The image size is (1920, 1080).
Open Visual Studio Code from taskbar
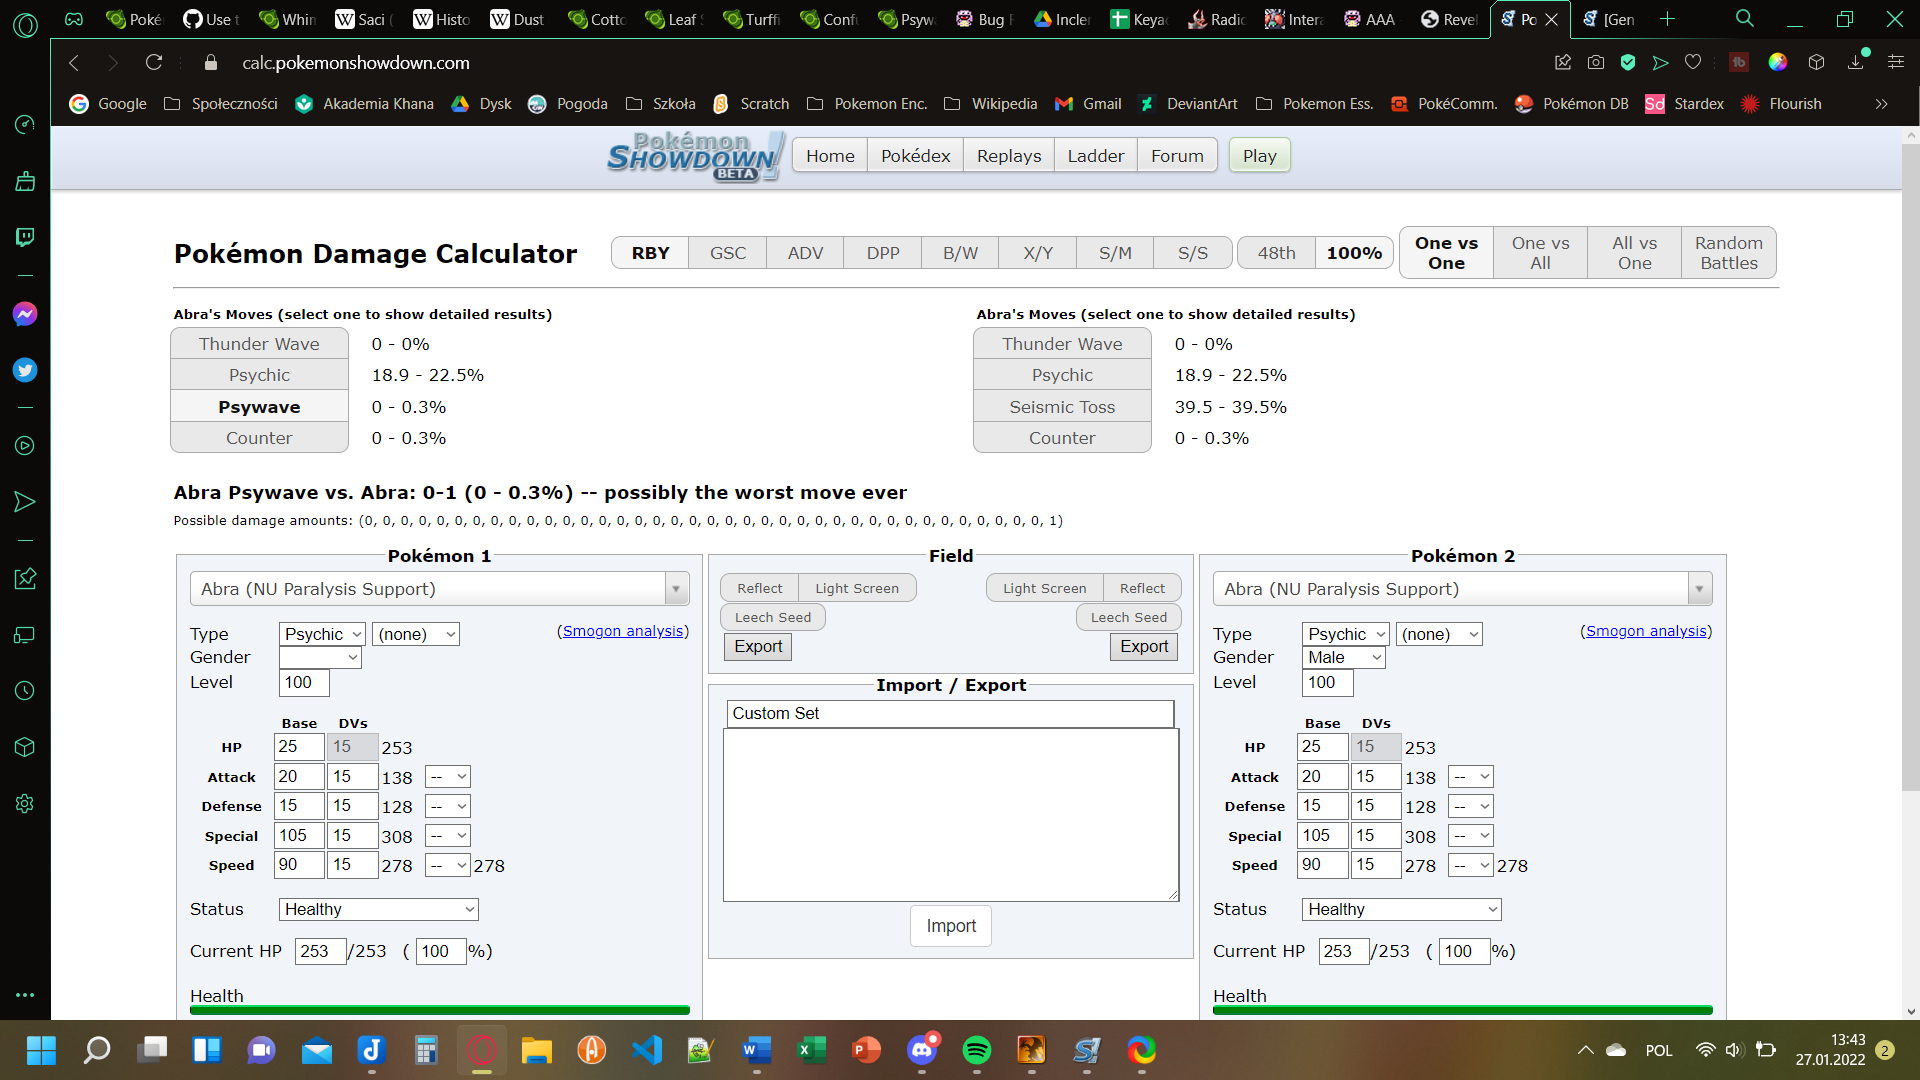pos(647,1050)
